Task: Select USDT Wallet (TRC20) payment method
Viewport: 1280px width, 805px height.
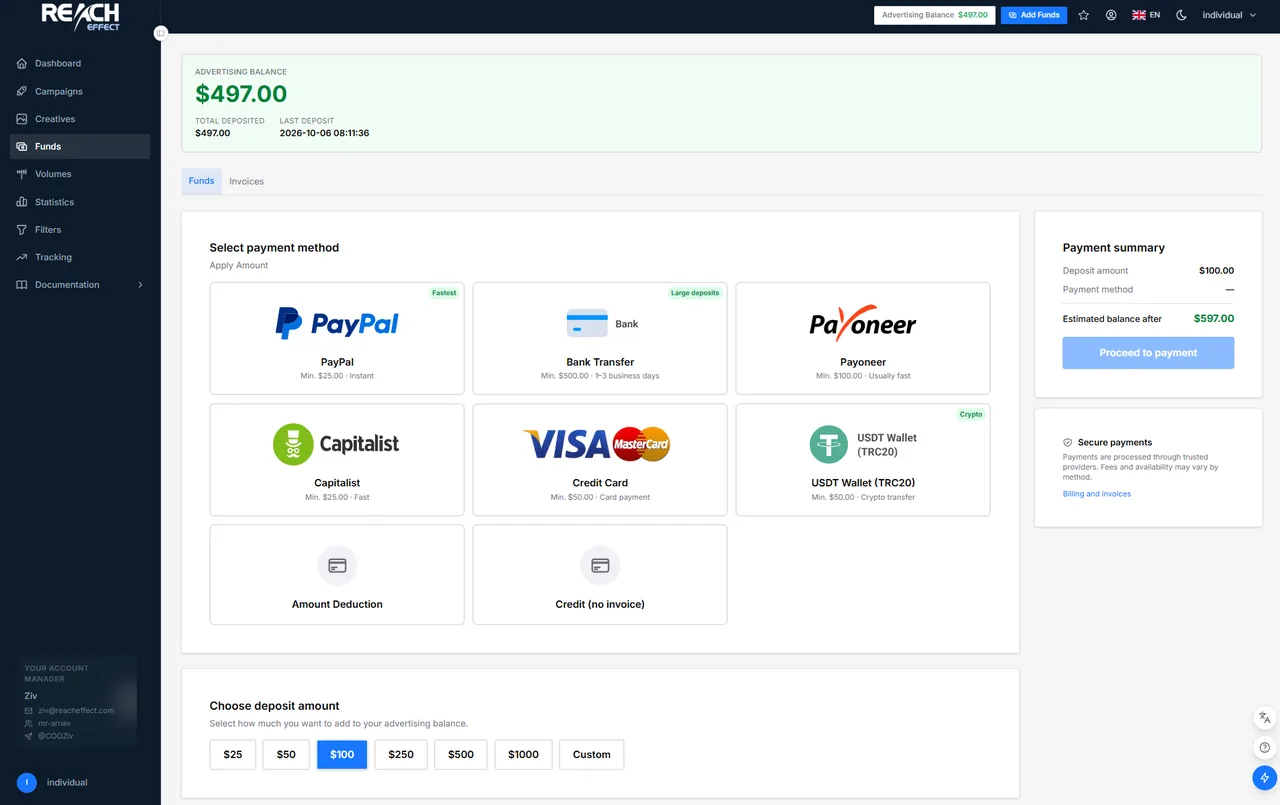Action: tap(863, 459)
